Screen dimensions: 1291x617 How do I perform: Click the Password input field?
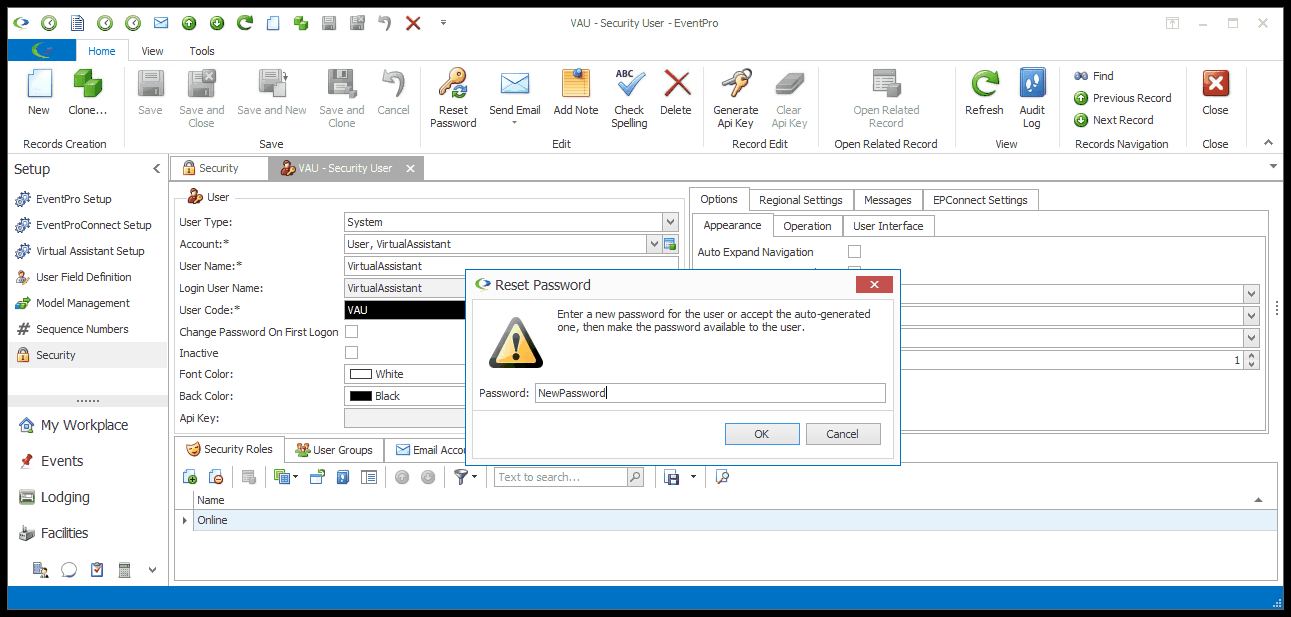710,393
